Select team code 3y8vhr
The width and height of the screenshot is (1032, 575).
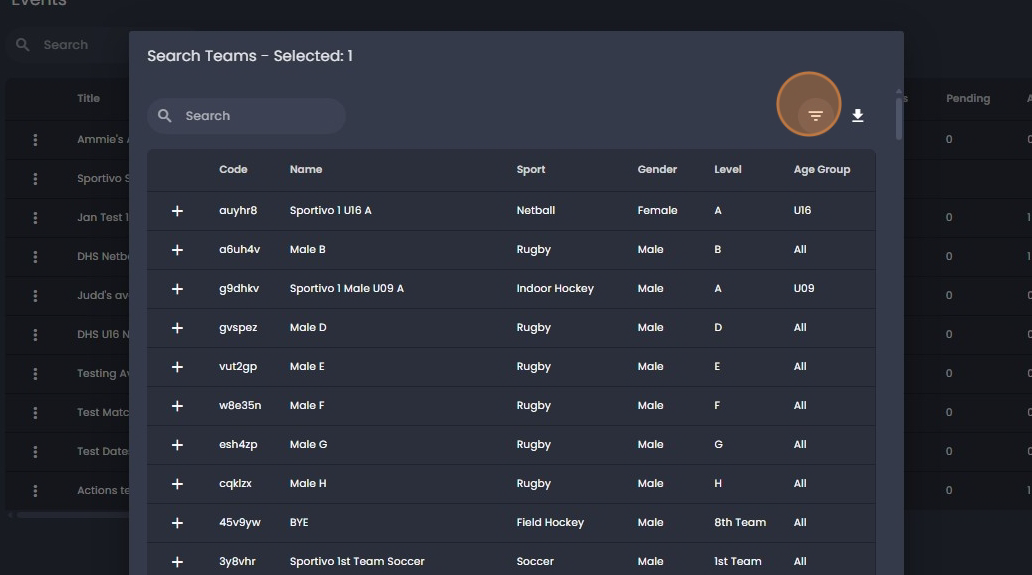pyautogui.click(x=237, y=561)
